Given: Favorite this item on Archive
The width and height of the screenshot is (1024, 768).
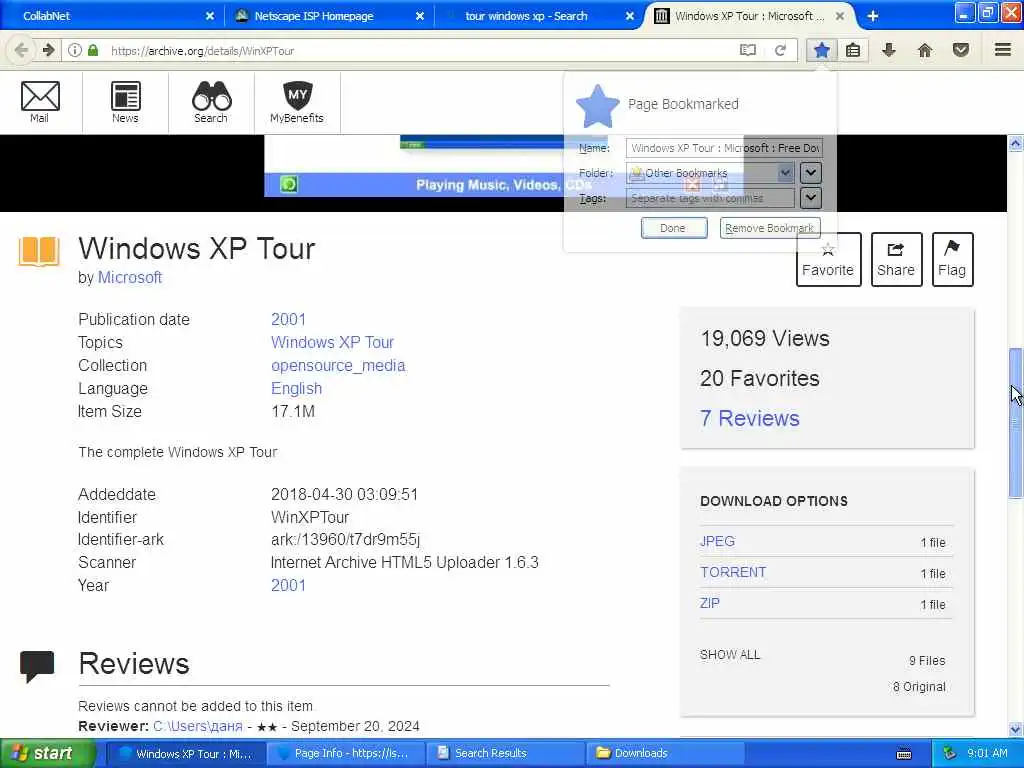Looking at the screenshot, I should coord(828,259).
